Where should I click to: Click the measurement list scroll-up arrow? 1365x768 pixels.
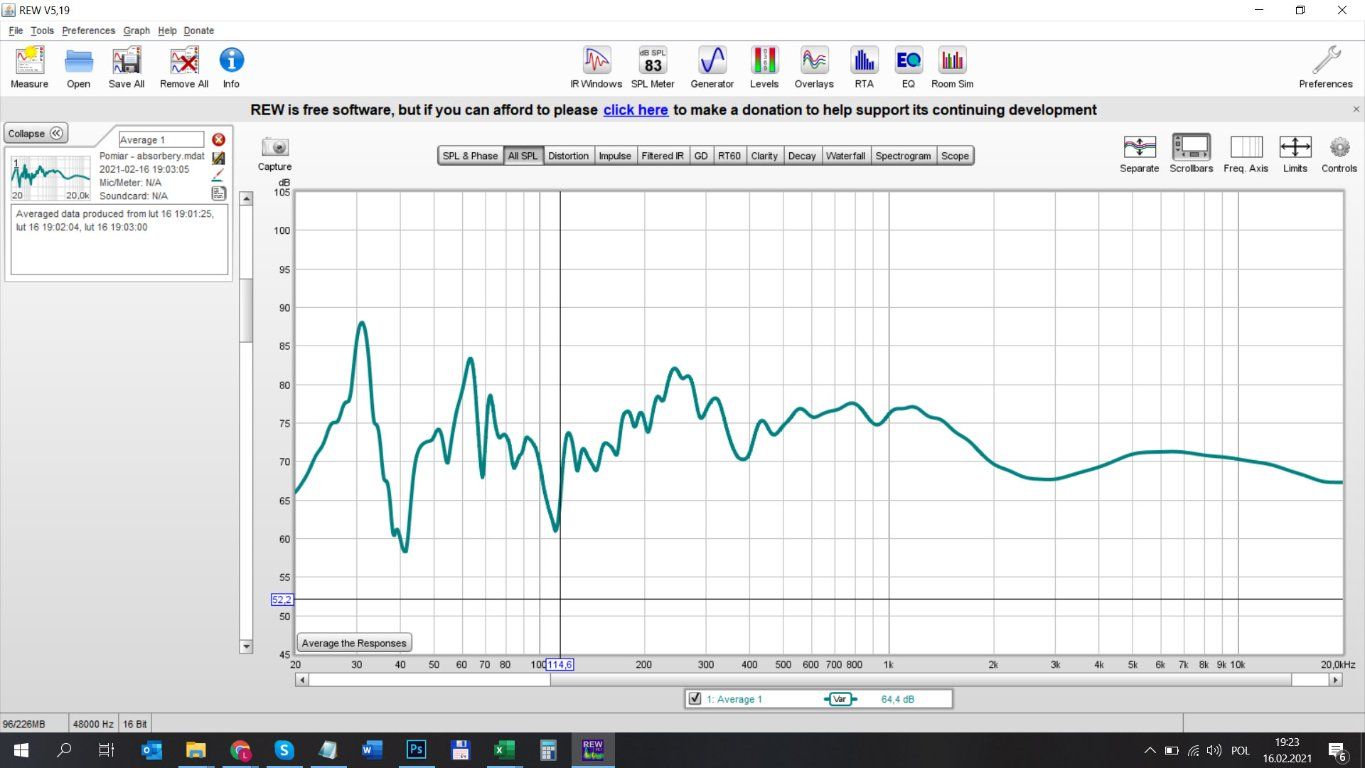247,198
